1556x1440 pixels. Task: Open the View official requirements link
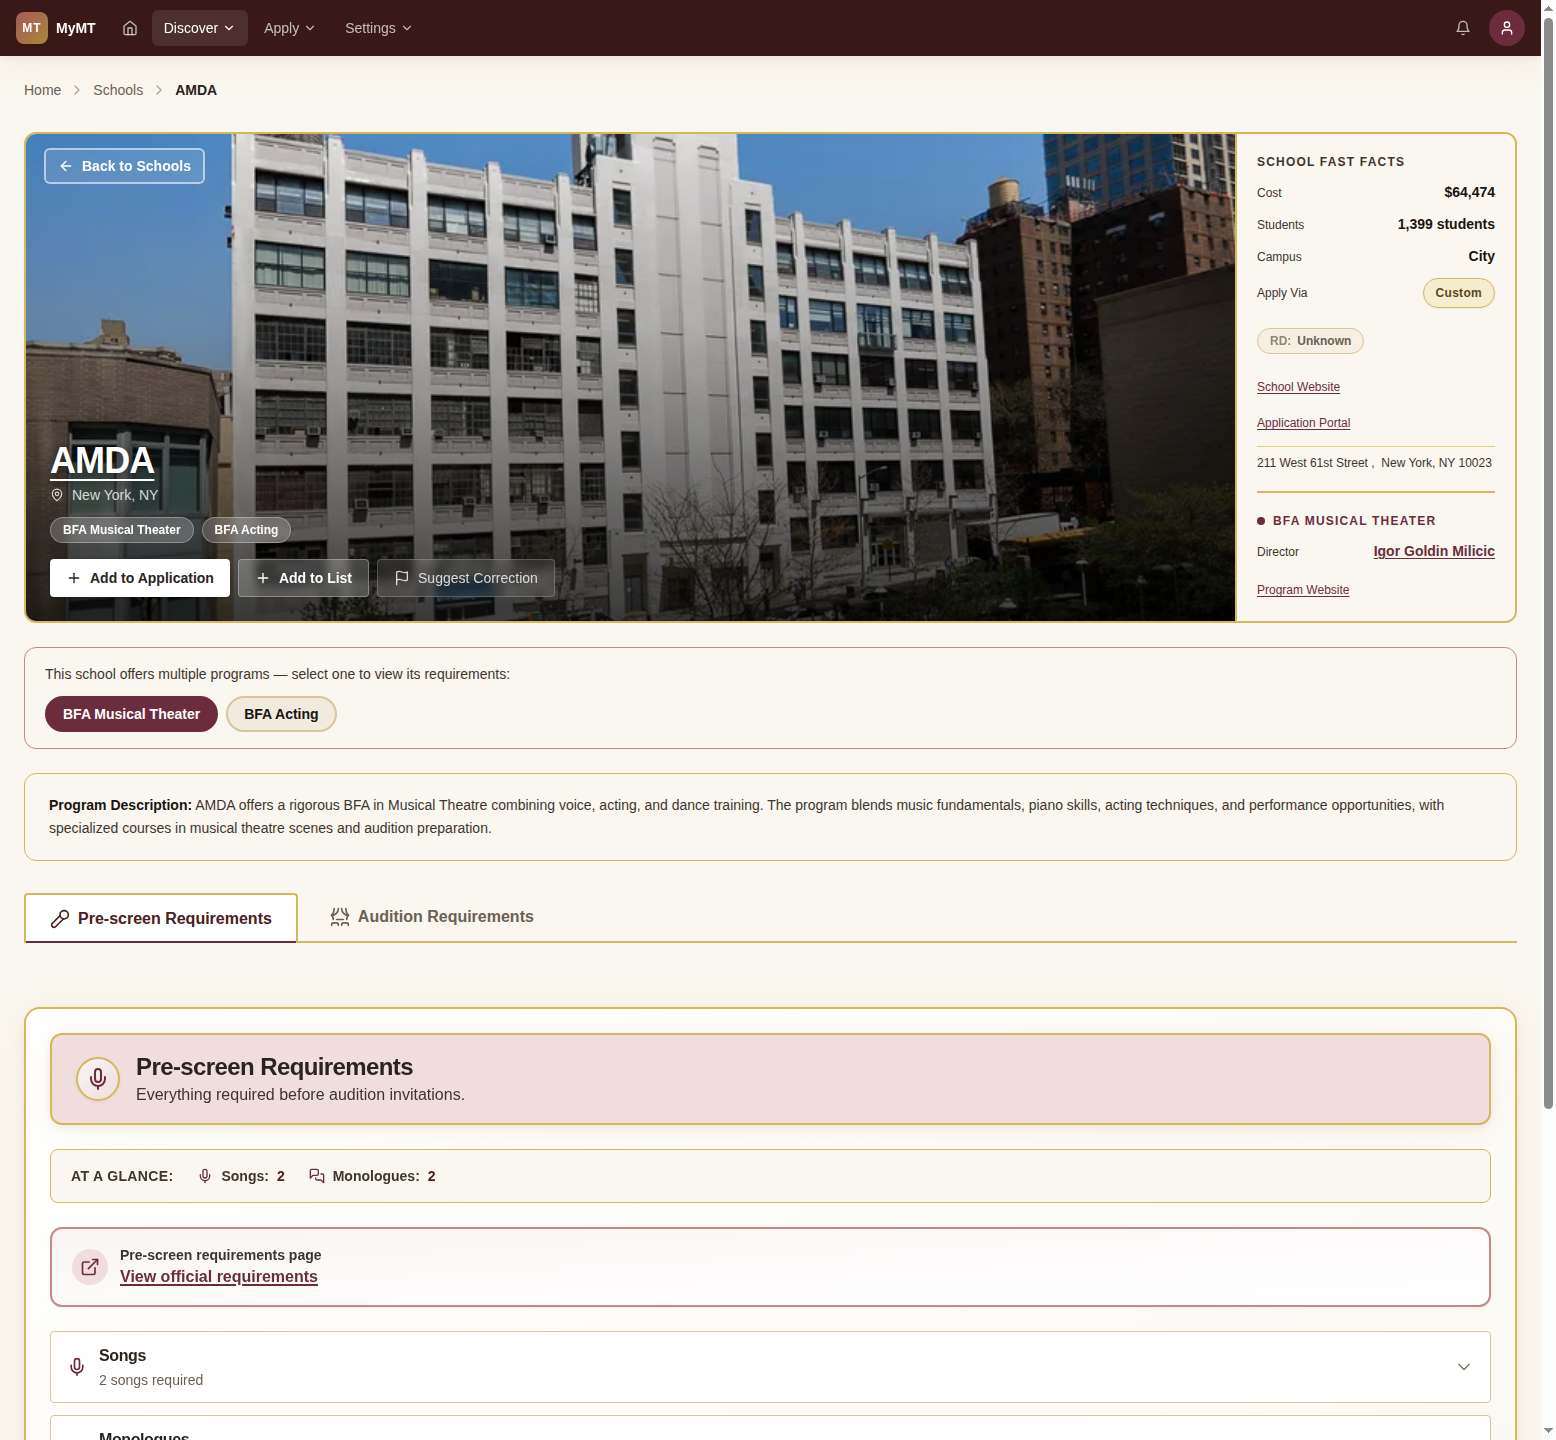point(219,1277)
